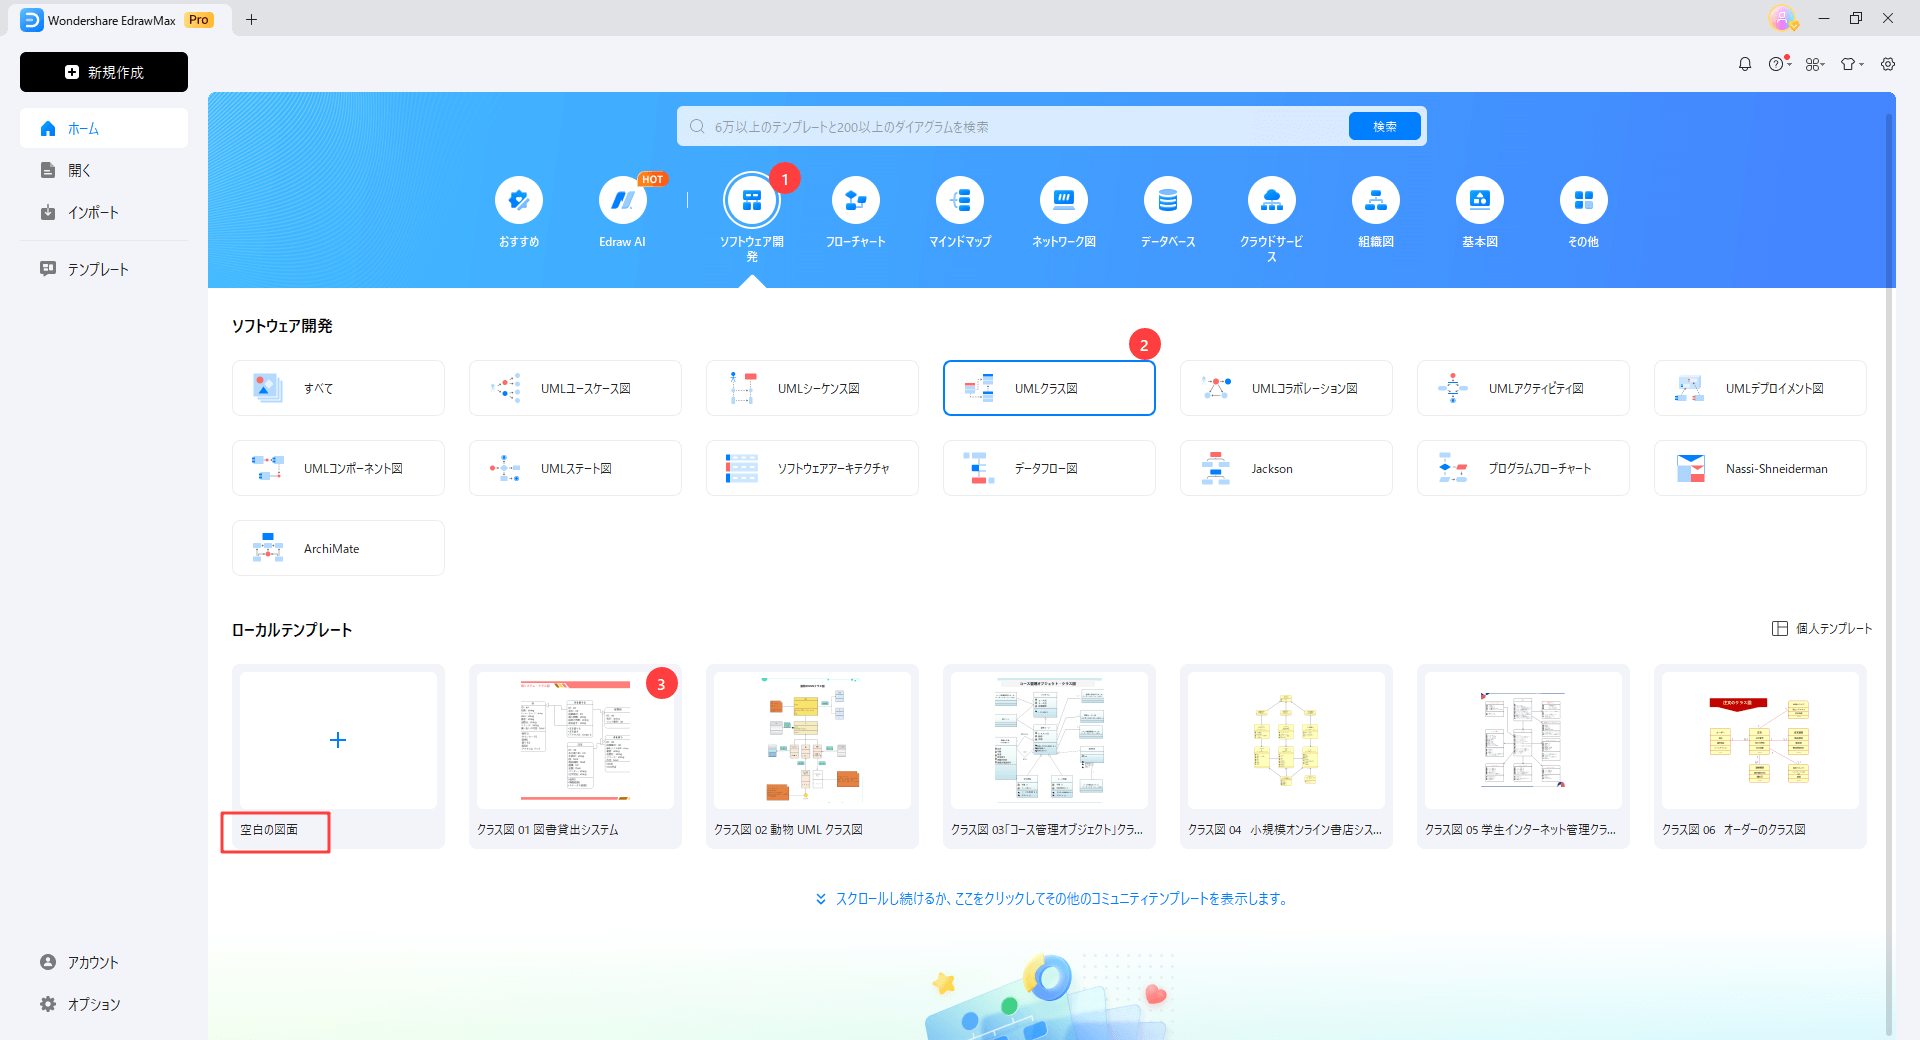Viewport: 1920px width, 1040px height.
Task: Open クラス図 02 動物 UML クラス図 template
Action: pyautogui.click(x=812, y=756)
